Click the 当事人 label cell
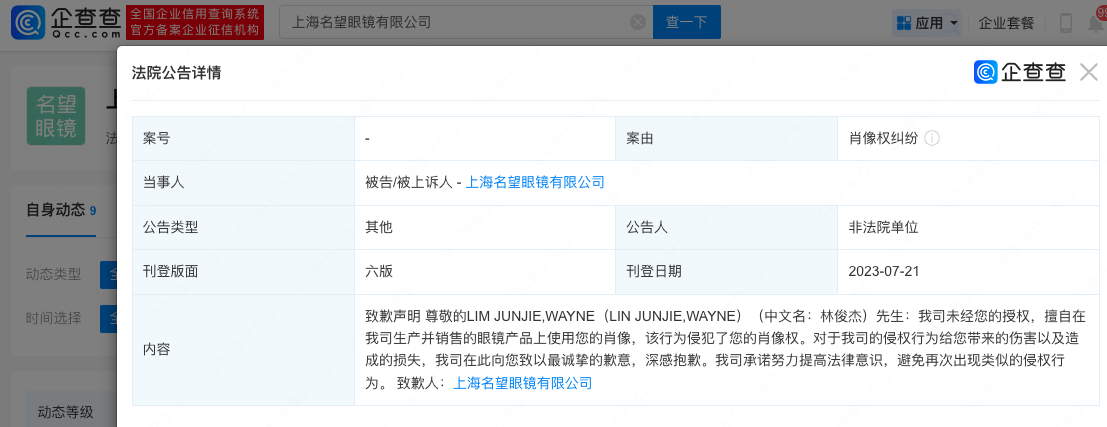The height and width of the screenshot is (427, 1107). (244, 183)
